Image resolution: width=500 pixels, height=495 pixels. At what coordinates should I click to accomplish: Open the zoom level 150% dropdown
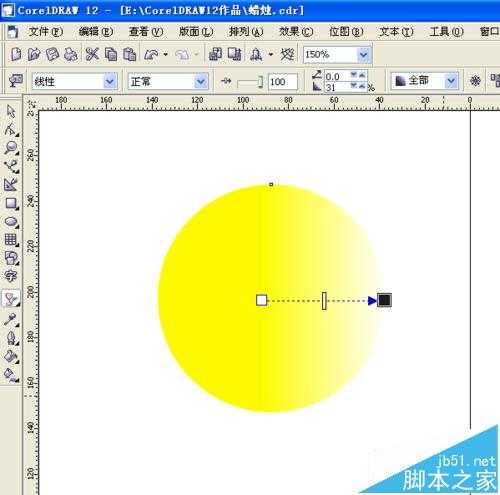363,54
